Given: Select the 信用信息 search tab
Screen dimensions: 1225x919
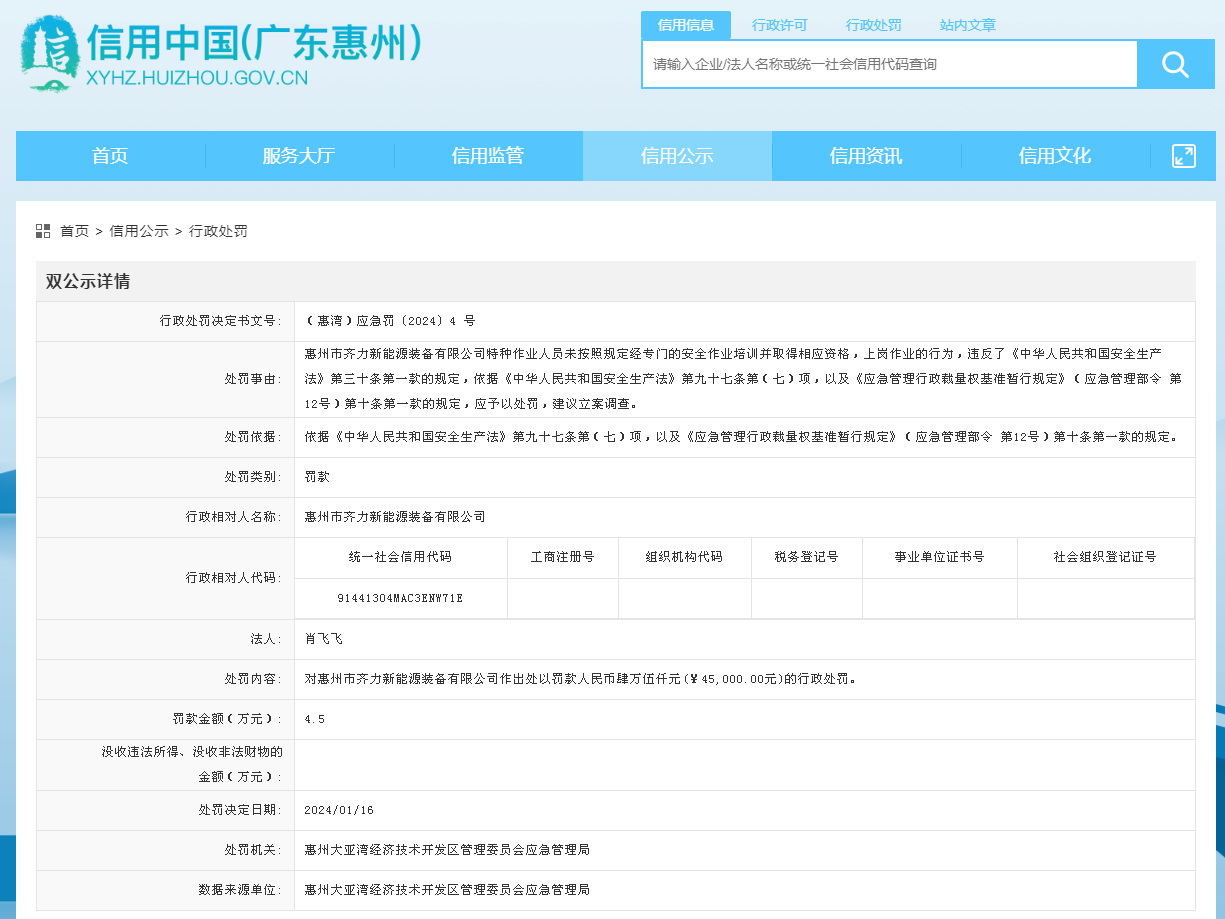Looking at the screenshot, I should coord(686,25).
